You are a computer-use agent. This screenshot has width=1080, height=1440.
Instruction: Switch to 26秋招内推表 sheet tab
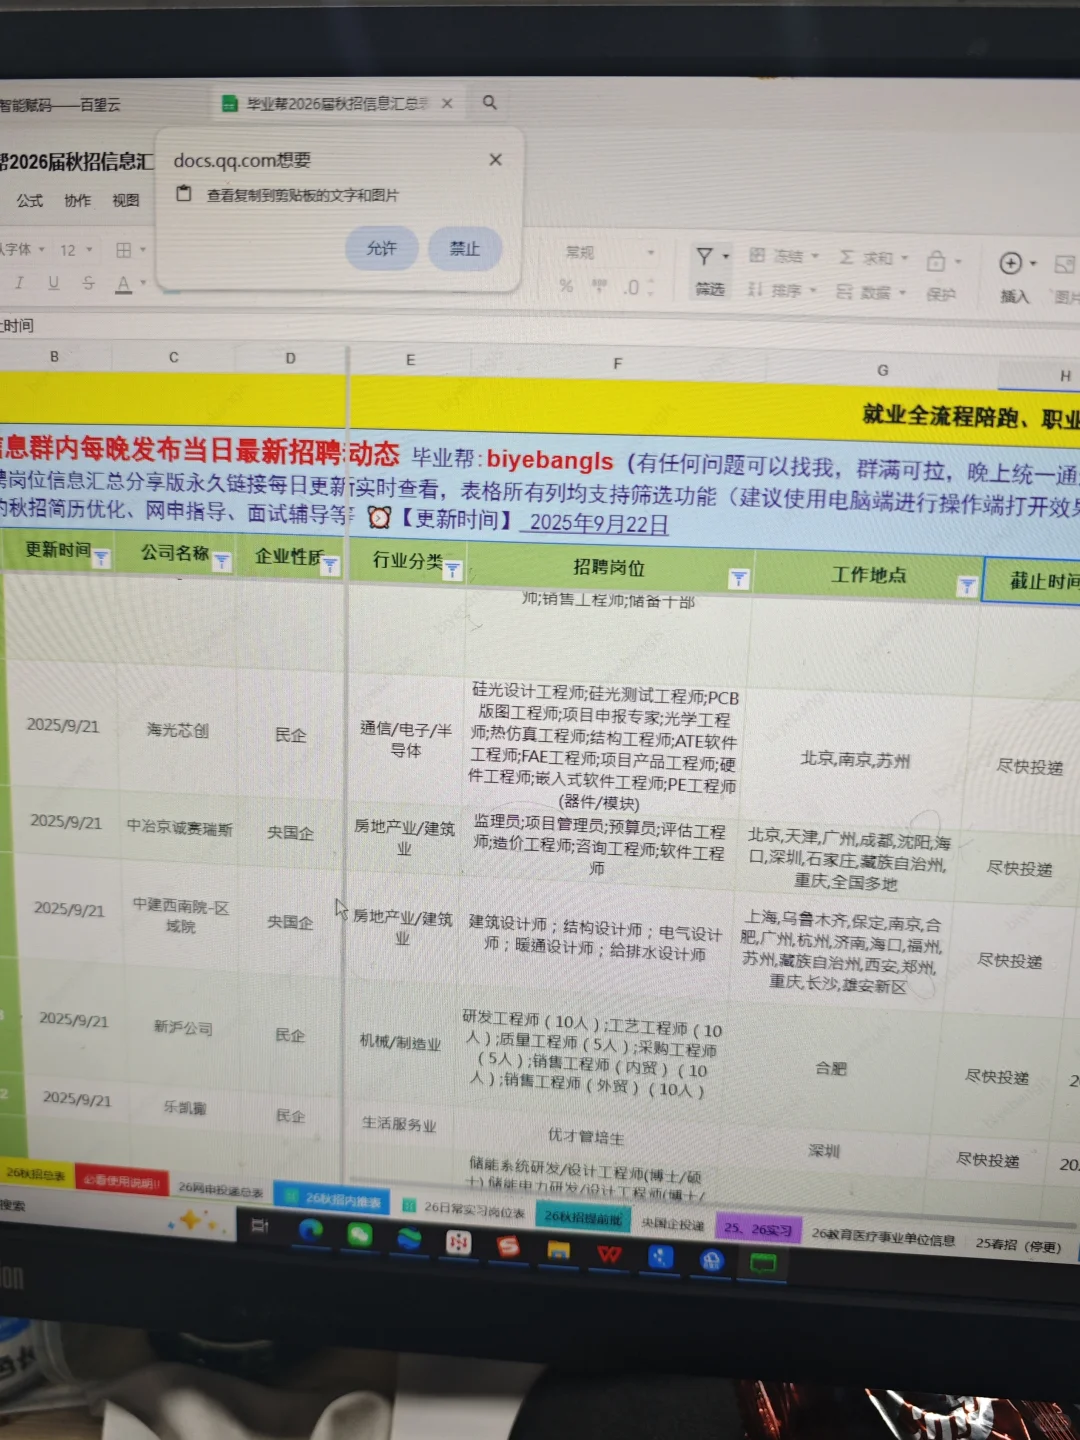[x=334, y=1198]
